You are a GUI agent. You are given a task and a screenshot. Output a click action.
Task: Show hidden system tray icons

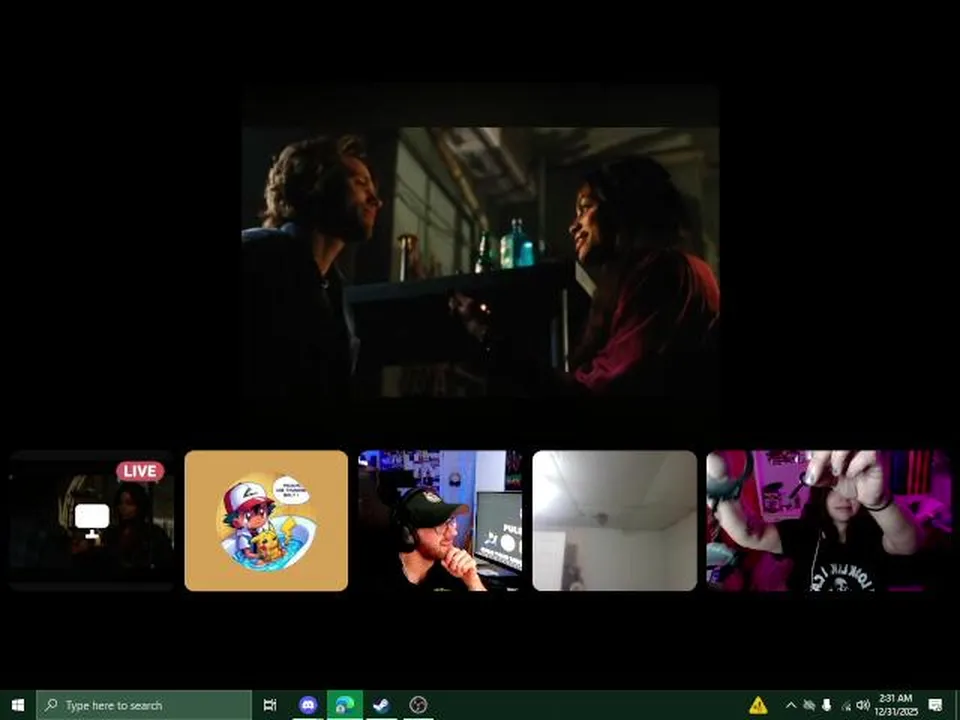click(x=790, y=705)
